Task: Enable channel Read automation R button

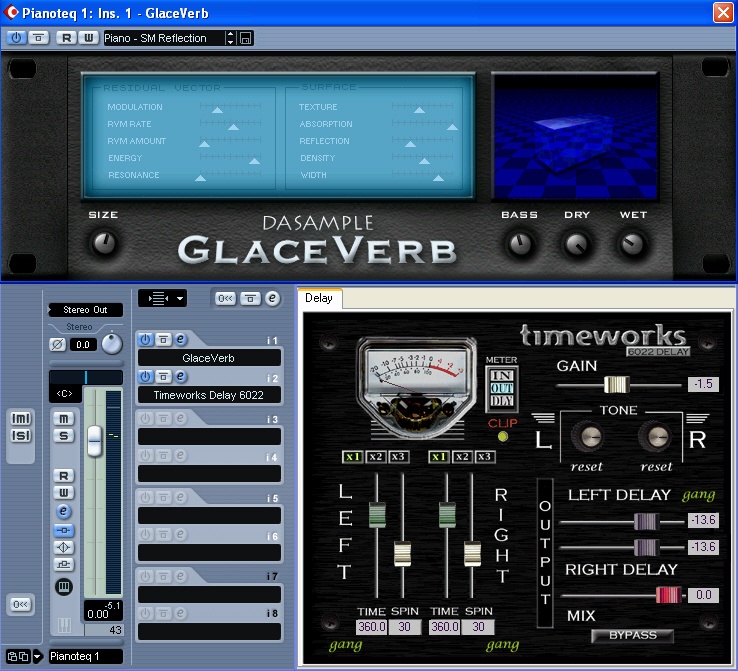Action: (x=64, y=476)
